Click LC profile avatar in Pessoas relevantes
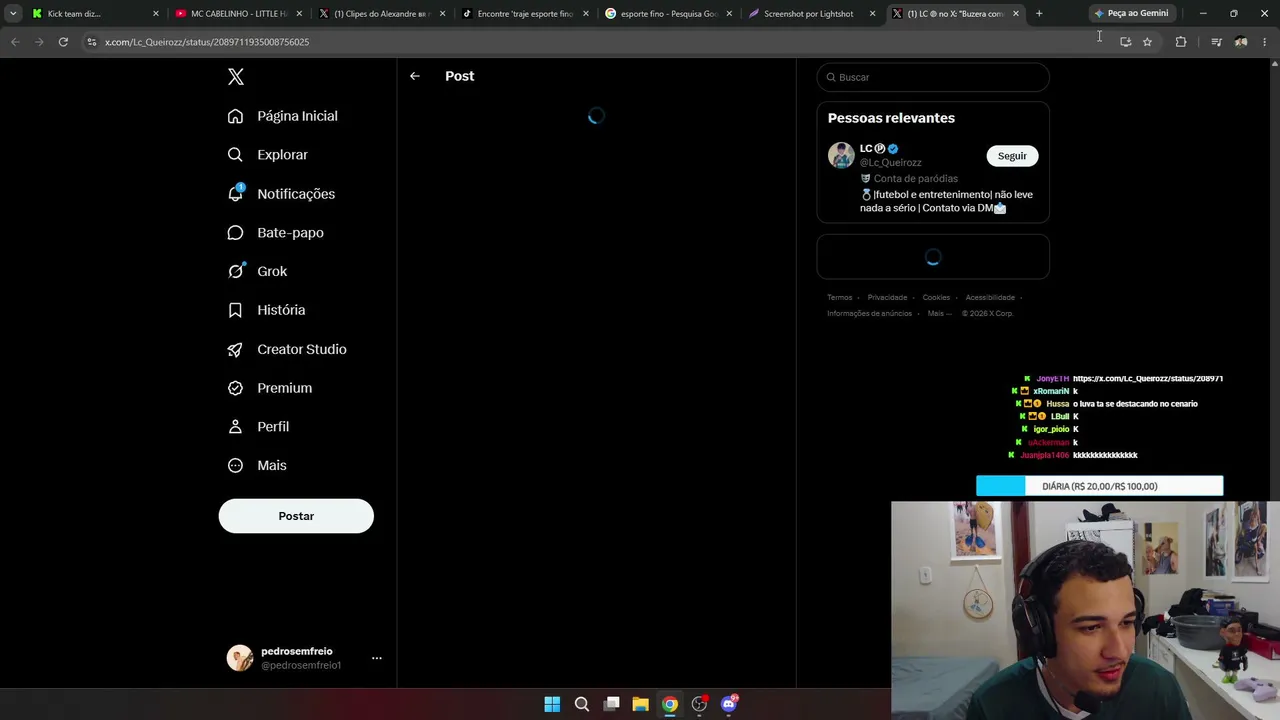 [x=841, y=155]
